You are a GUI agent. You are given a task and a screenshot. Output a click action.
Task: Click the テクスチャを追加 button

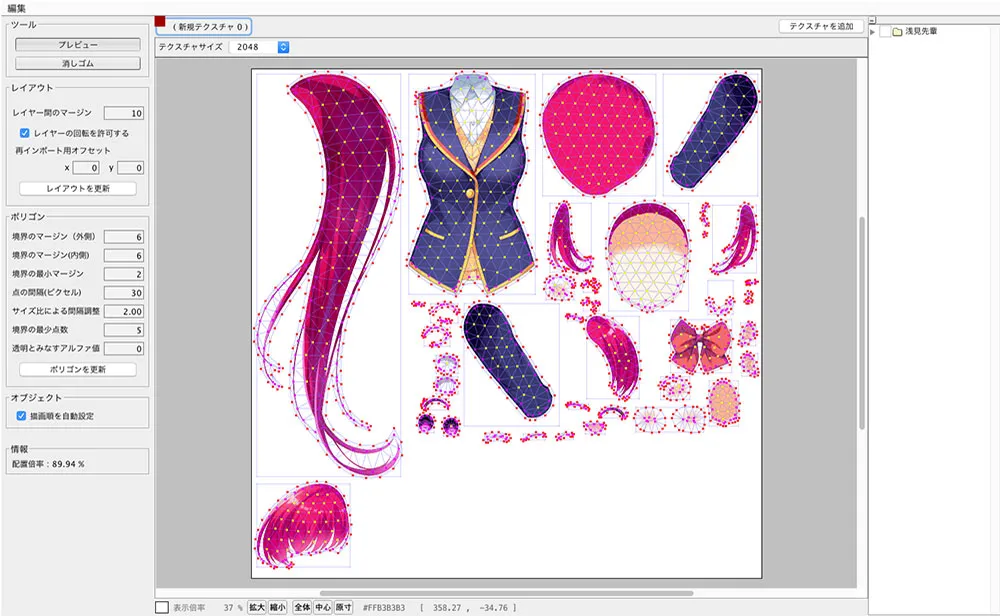click(821, 26)
